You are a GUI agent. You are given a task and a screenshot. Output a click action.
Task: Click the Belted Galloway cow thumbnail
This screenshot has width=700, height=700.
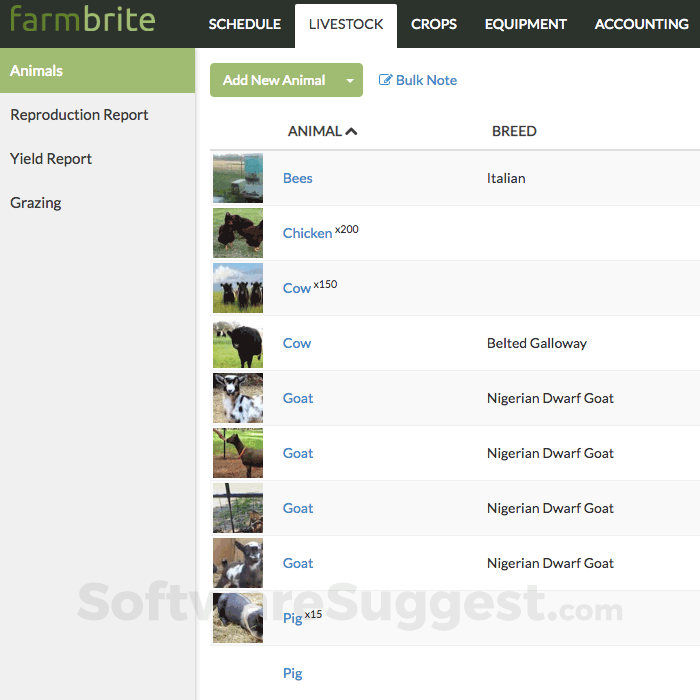click(238, 343)
